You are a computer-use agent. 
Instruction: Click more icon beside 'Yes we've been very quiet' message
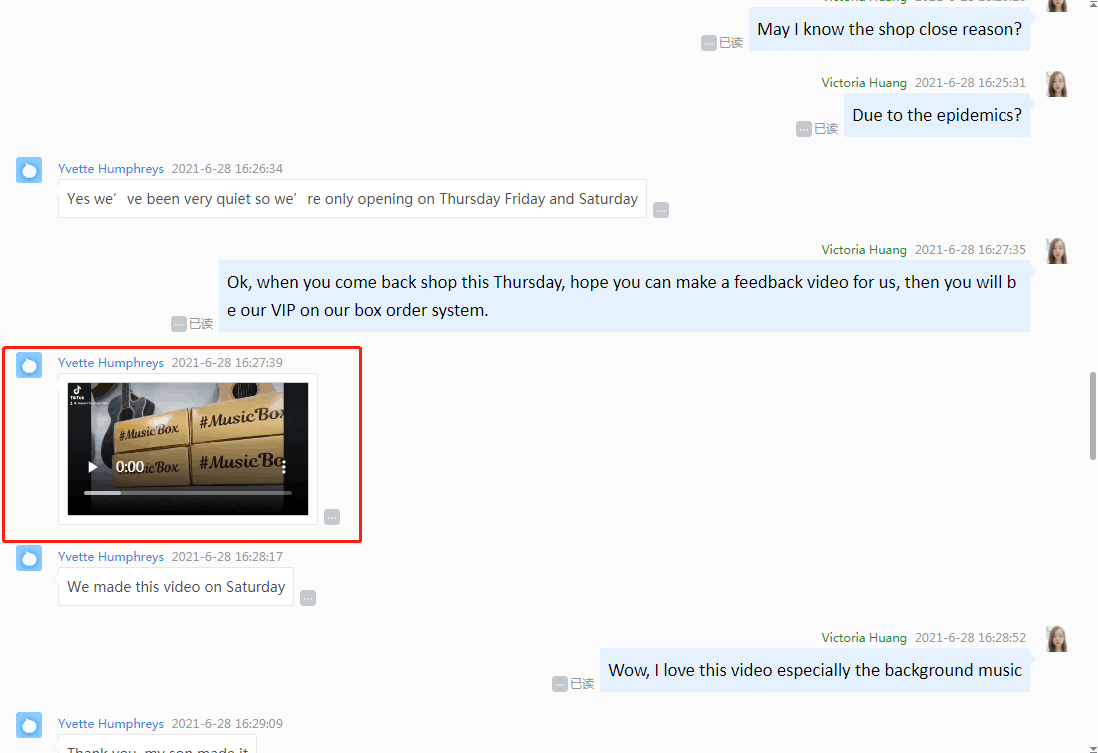[661, 210]
